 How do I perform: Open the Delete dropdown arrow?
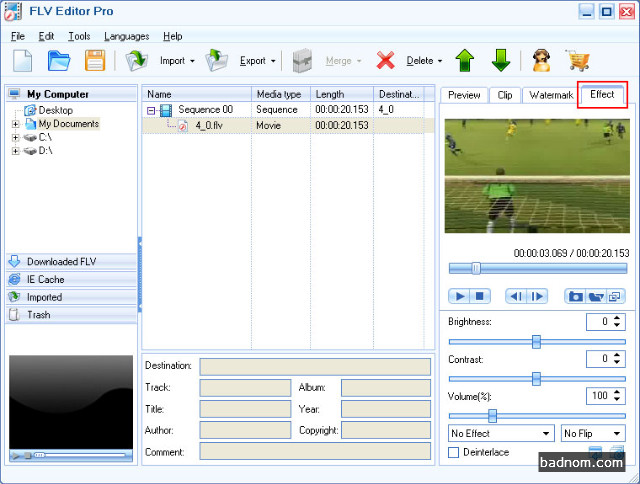tap(440, 61)
